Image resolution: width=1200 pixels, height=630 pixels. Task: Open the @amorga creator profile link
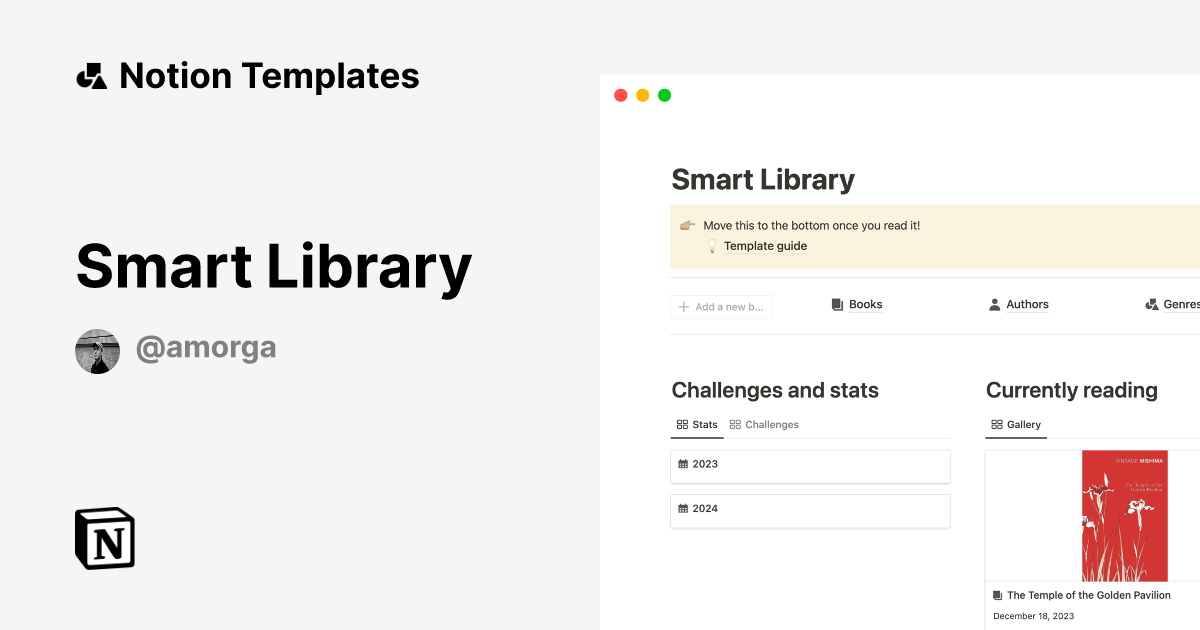pos(206,348)
